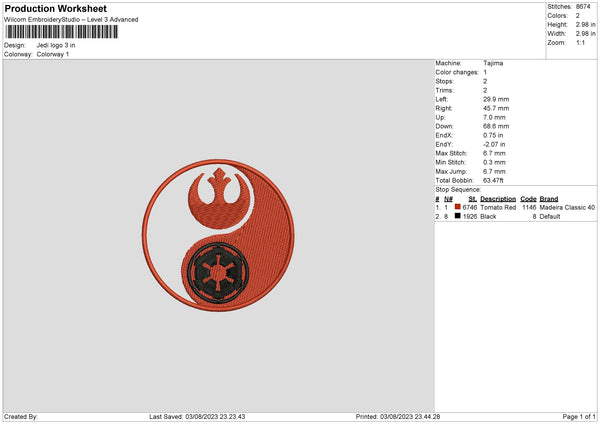Click thread code cell '1146'
Viewport: 600px width, 424px height.
pos(529,207)
